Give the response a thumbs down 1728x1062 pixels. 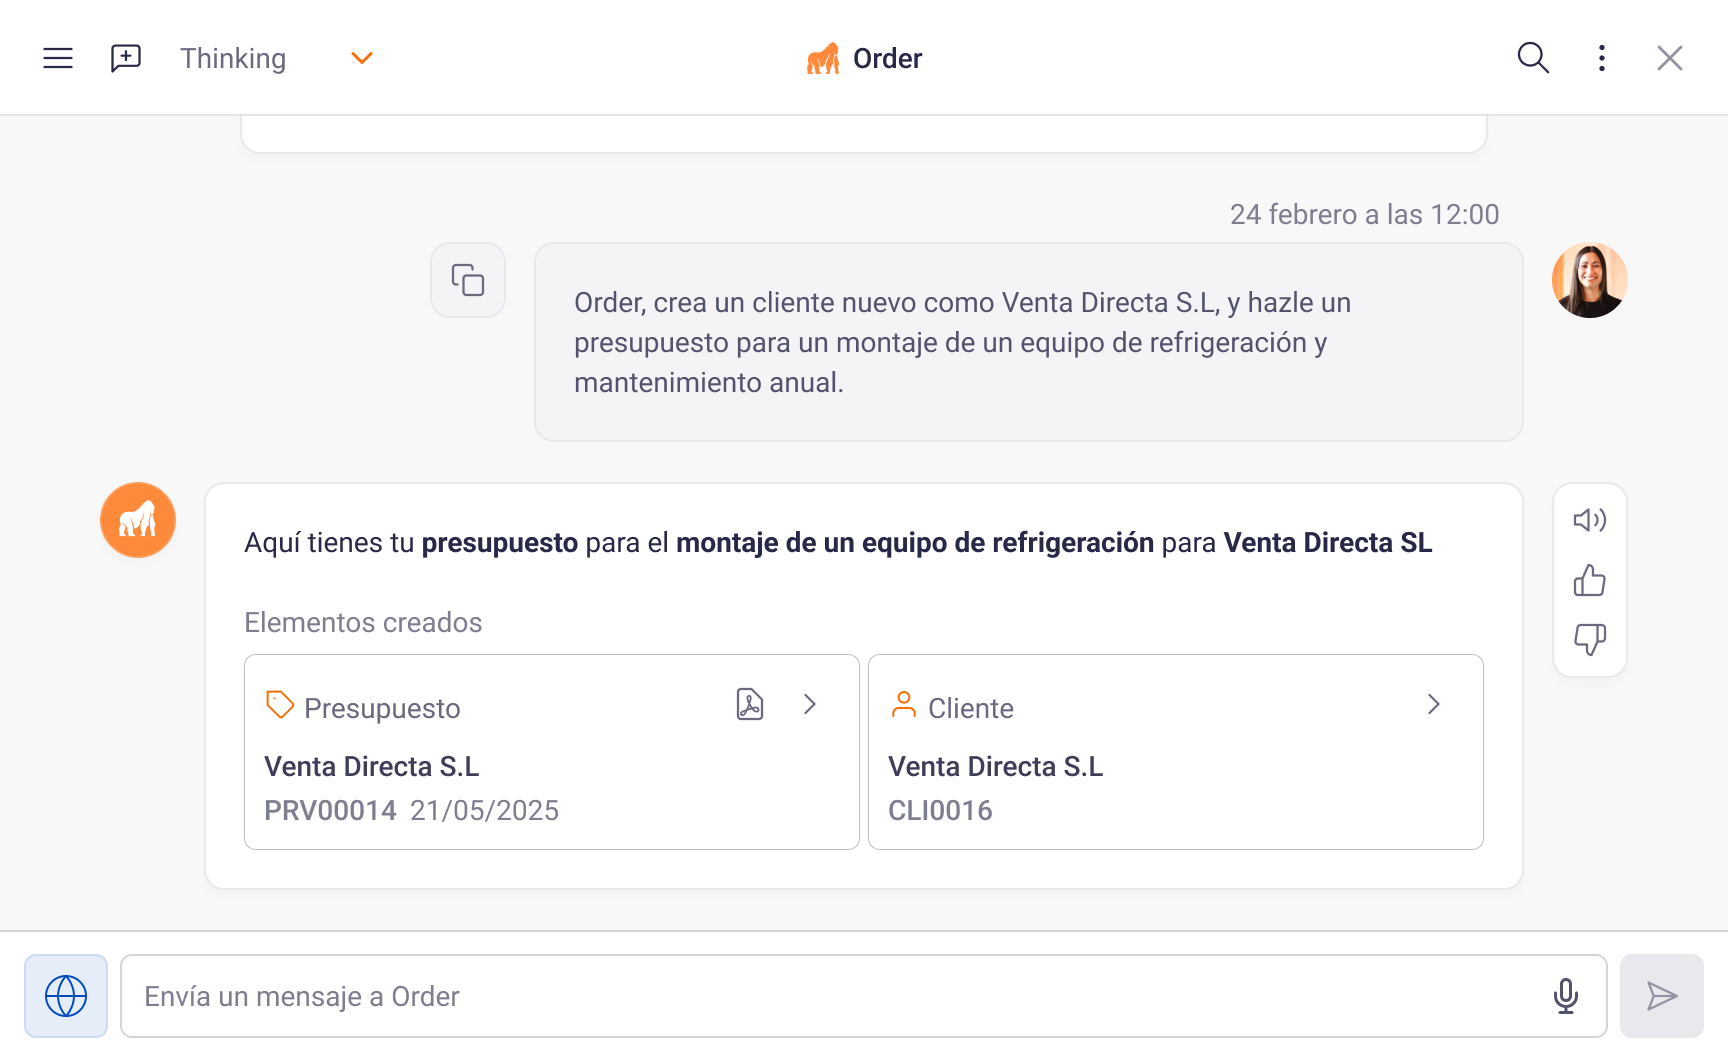(x=1589, y=639)
